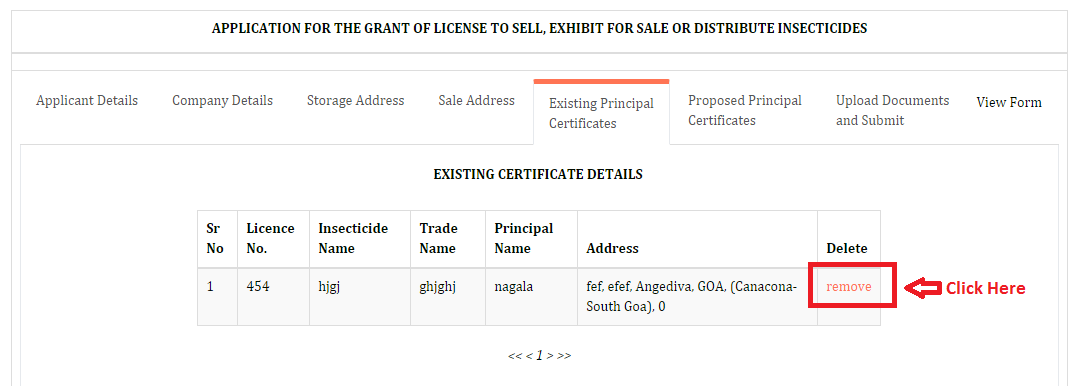Viewport: 1081px width, 386px height.
Task: Jump to last page with >> control
Action: [565, 356]
